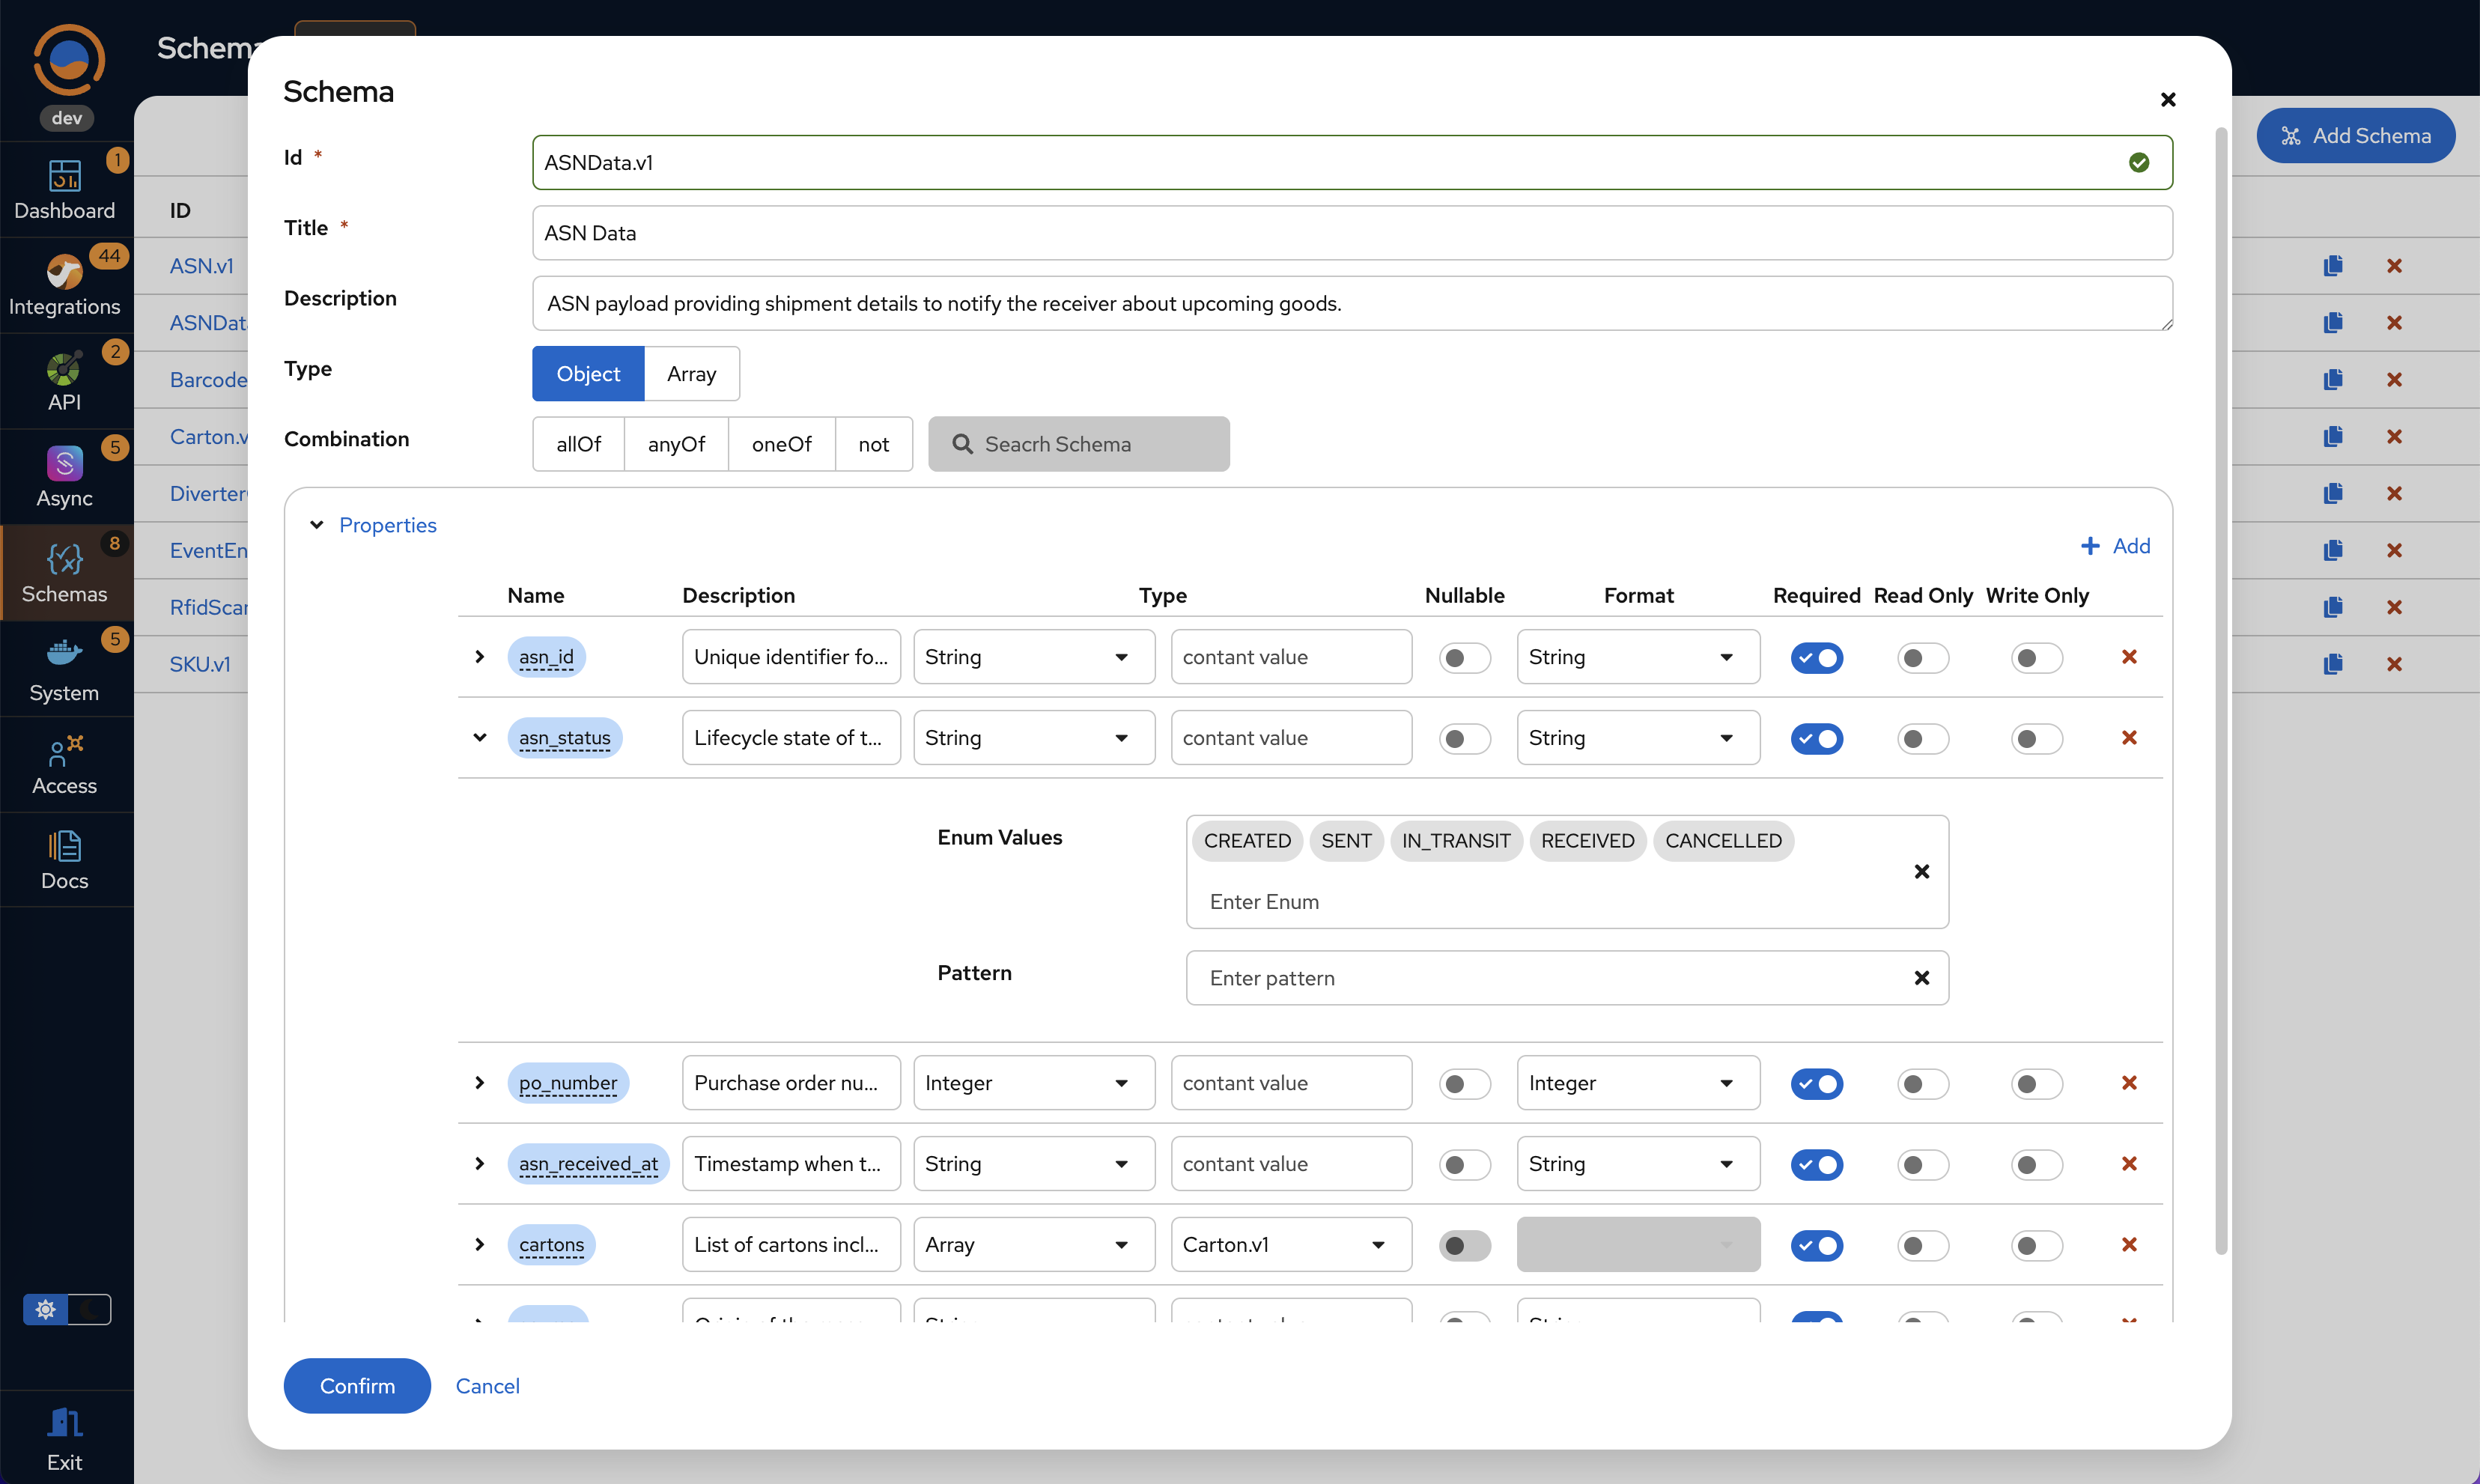The height and width of the screenshot is (1484, 2480).
Task: Expand the po_number property row
Action: click(480, 1083)
